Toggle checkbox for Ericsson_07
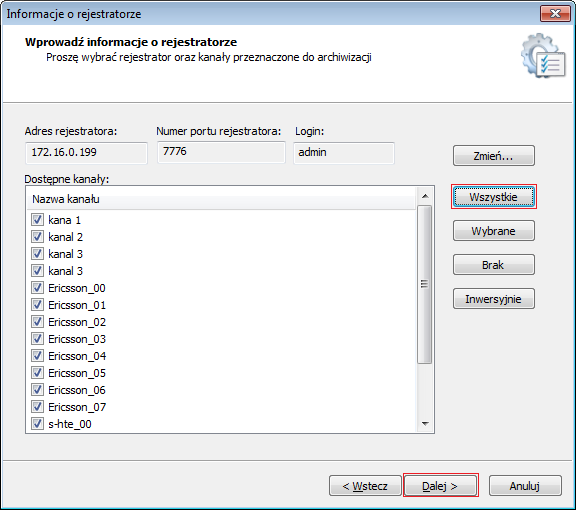 (37, 407)
